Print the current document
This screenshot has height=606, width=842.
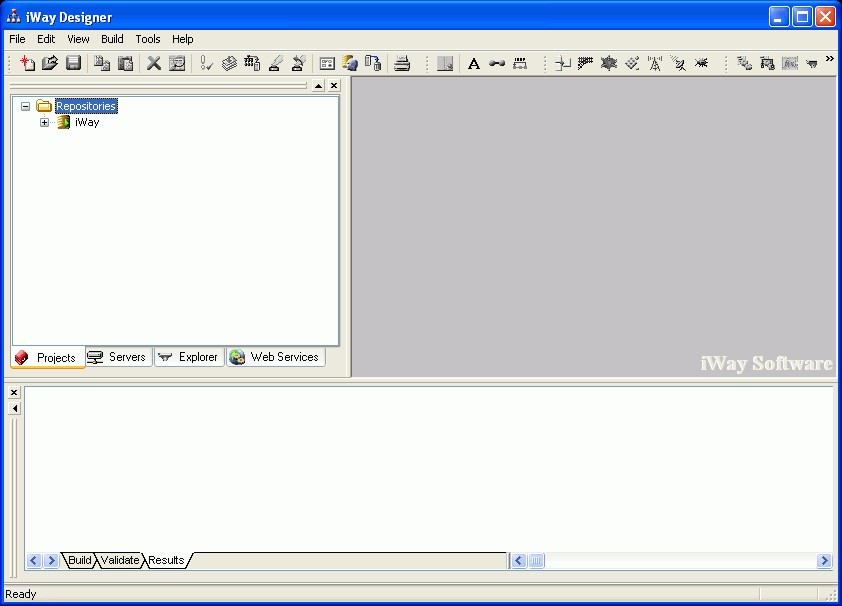pos(400,63)
